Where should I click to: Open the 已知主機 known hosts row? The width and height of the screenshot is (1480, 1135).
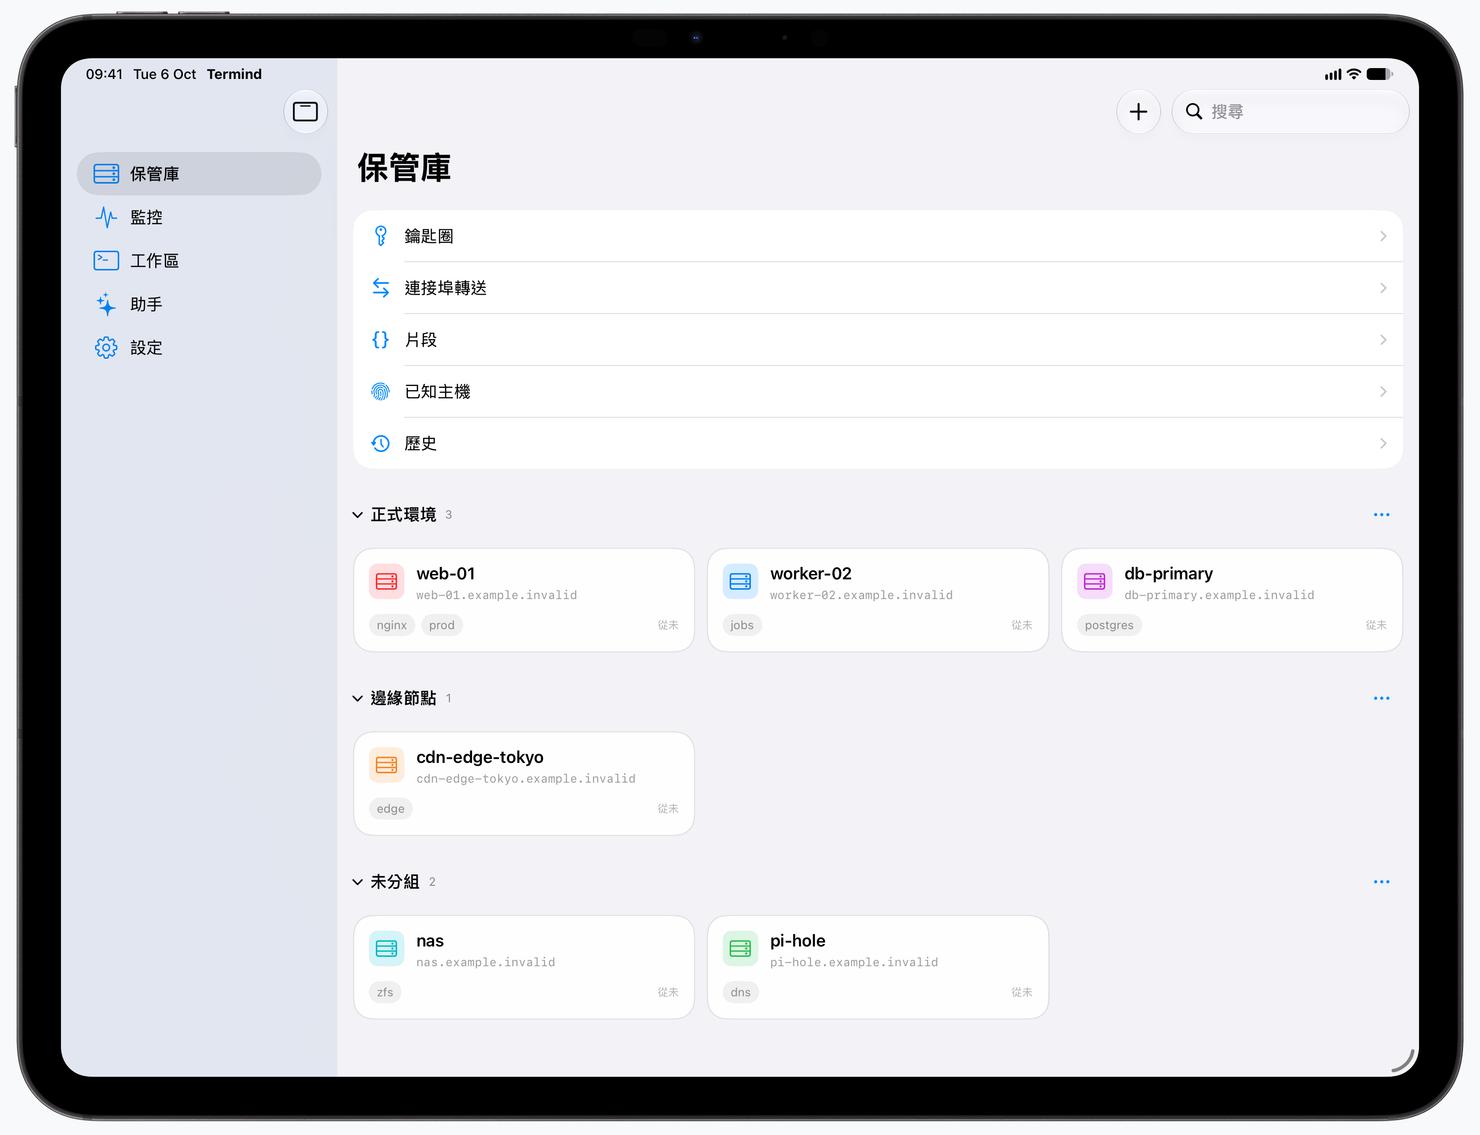tap(878, 392)
